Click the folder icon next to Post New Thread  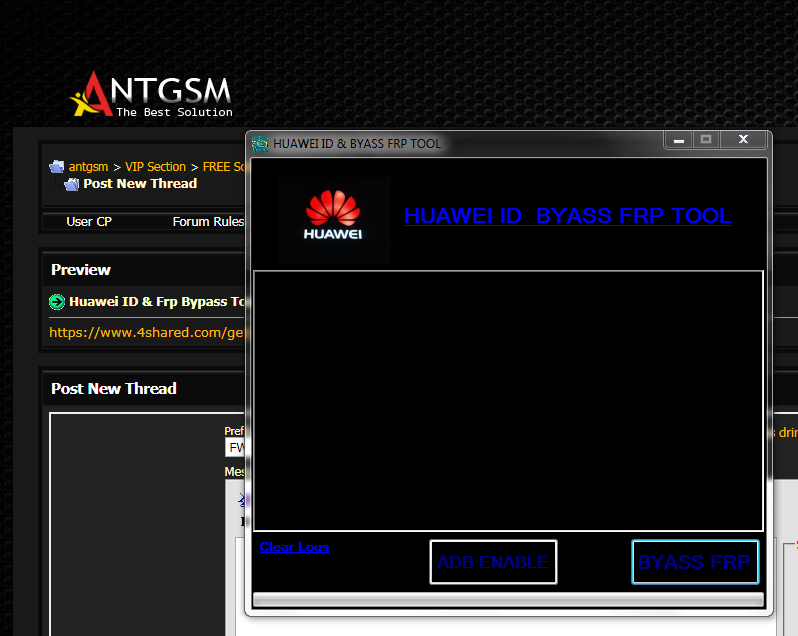tap(72, 184)
